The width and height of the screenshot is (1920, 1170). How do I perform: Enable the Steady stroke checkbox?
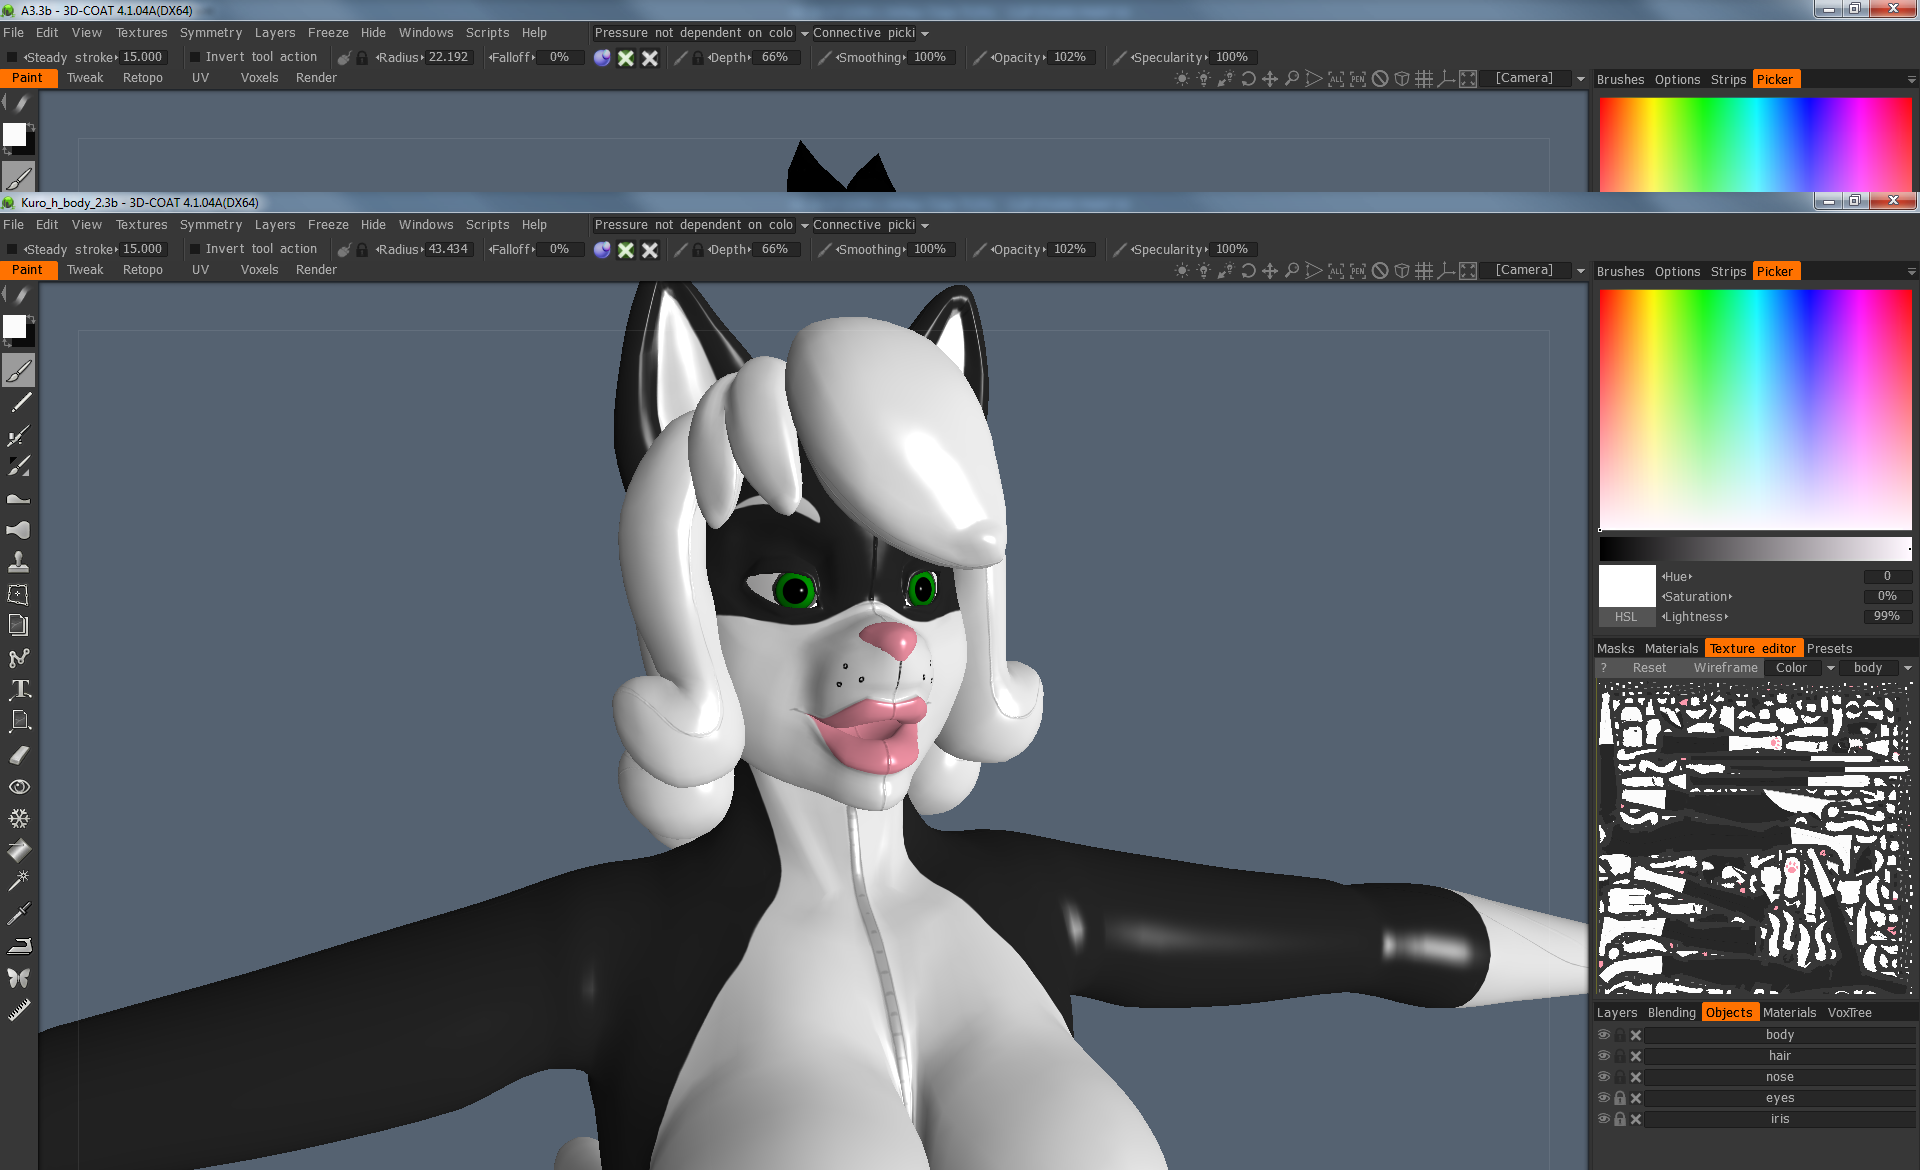(x=12, y=250)
